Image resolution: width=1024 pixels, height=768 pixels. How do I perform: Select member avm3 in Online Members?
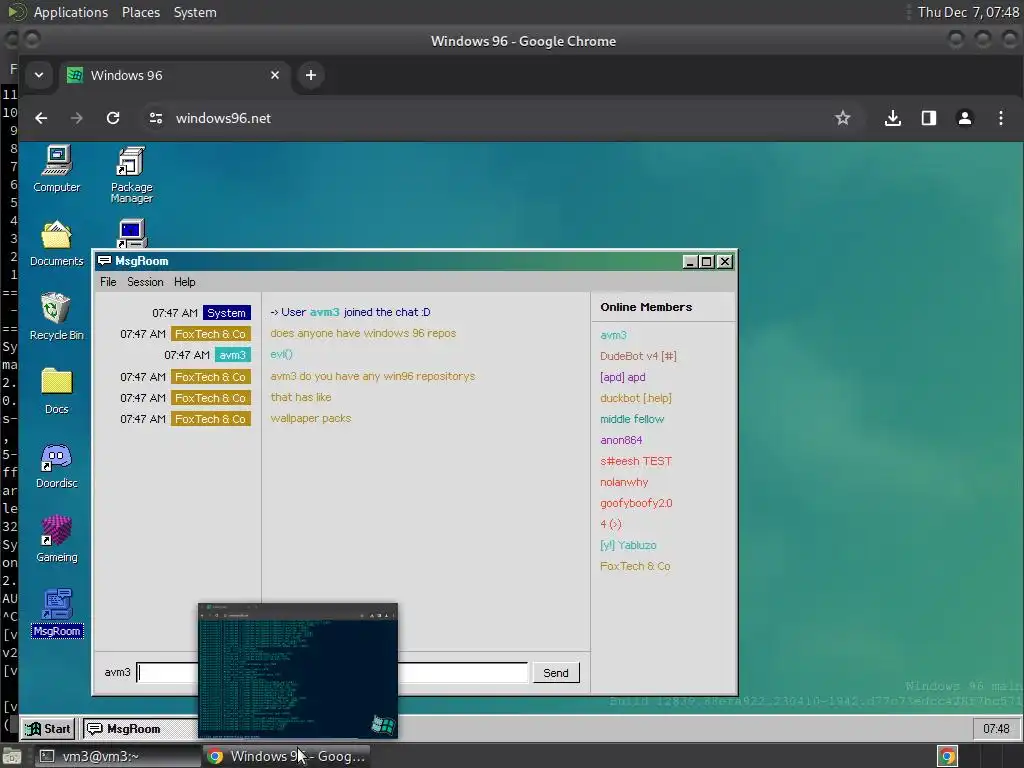point(613,335)
